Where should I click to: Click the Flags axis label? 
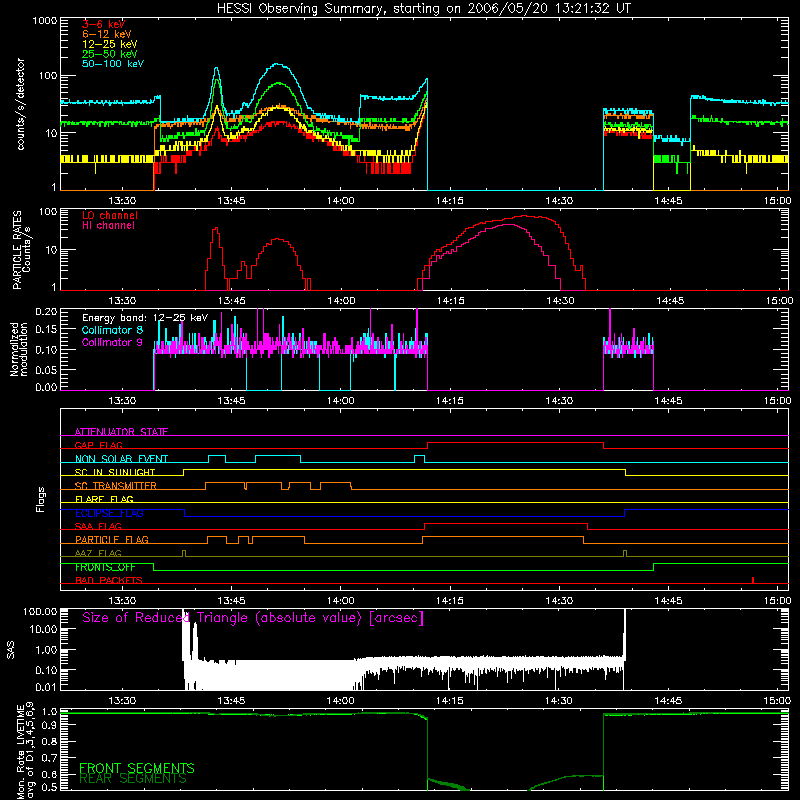coord(41,499)
